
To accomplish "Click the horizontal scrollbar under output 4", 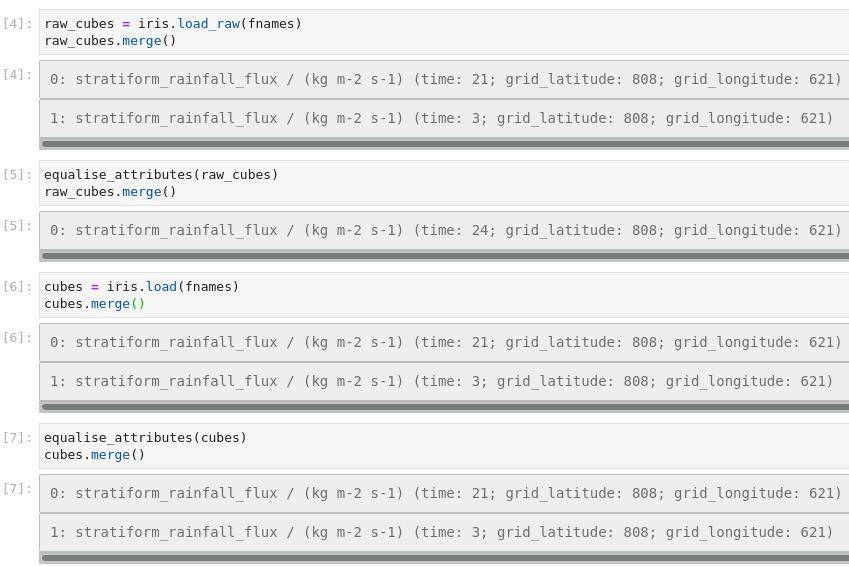I will (x=445, y=144).
